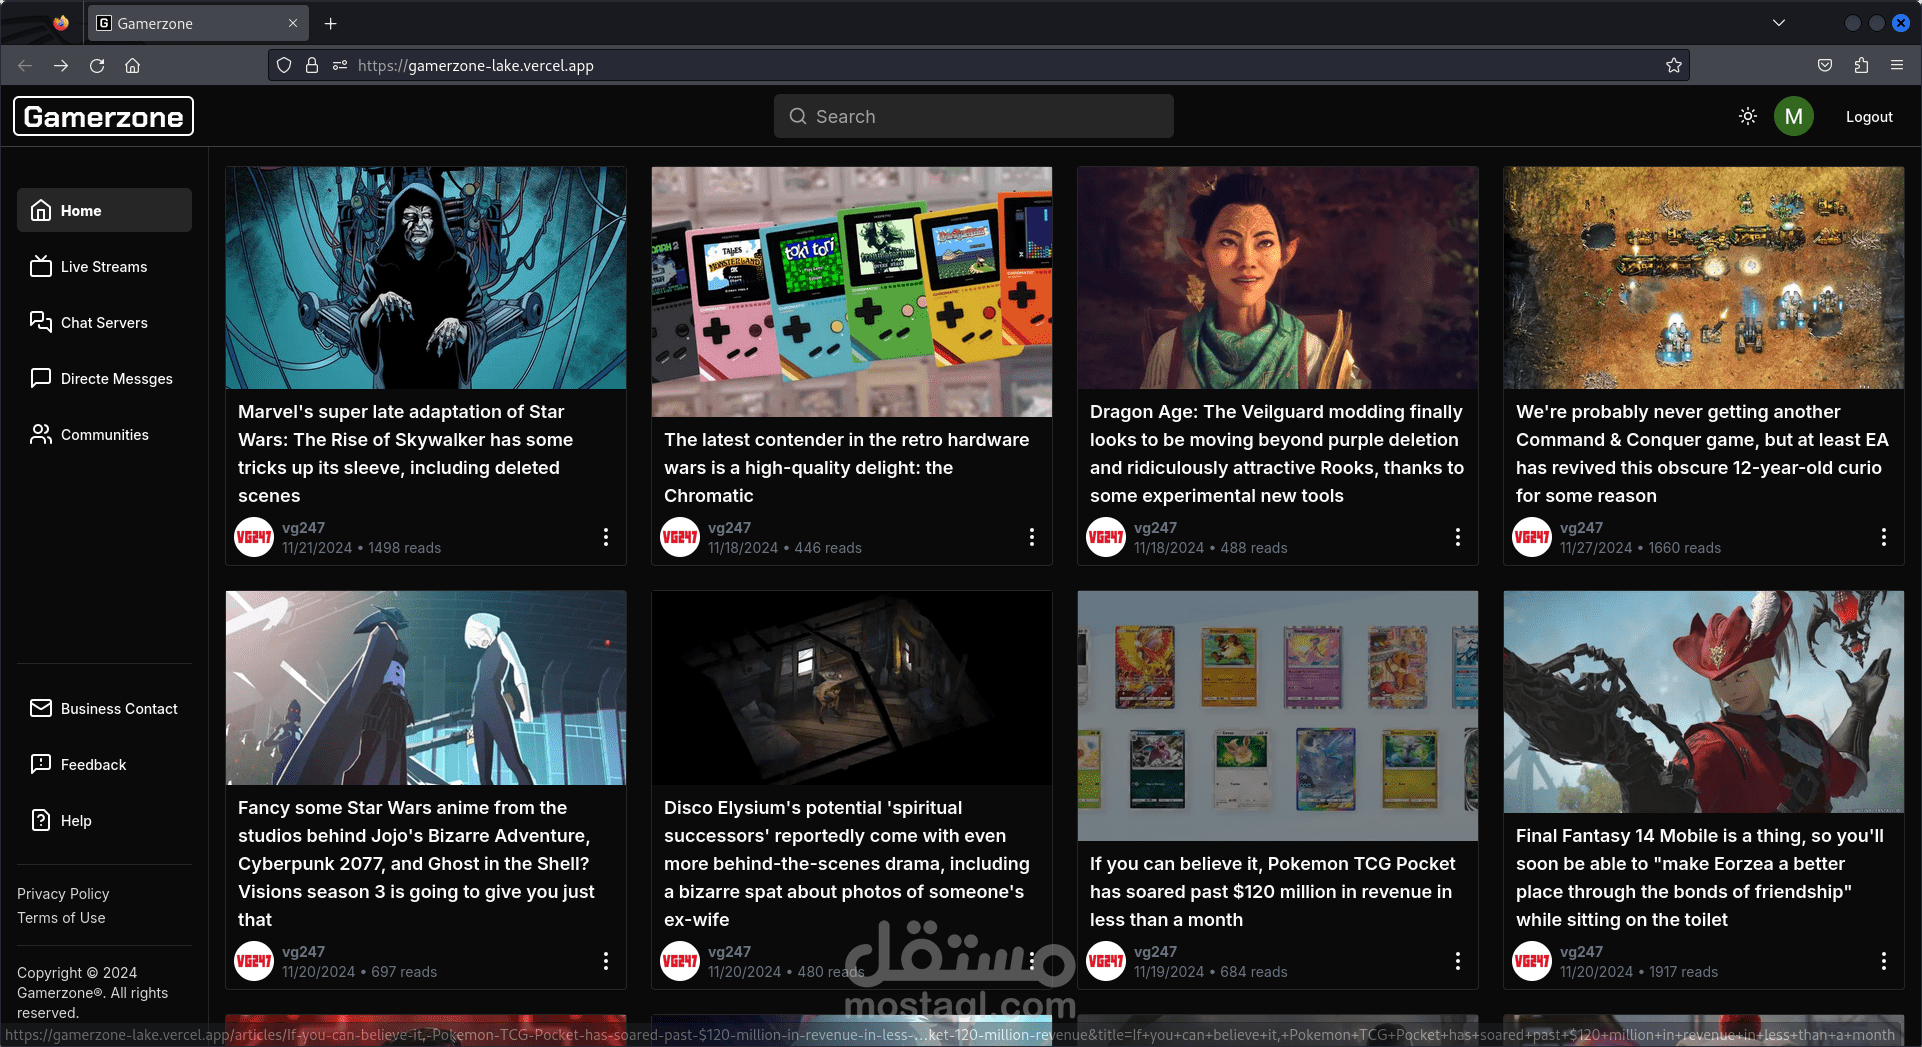Click the browser home button
1922x1047 pixels.
[132, 65]
